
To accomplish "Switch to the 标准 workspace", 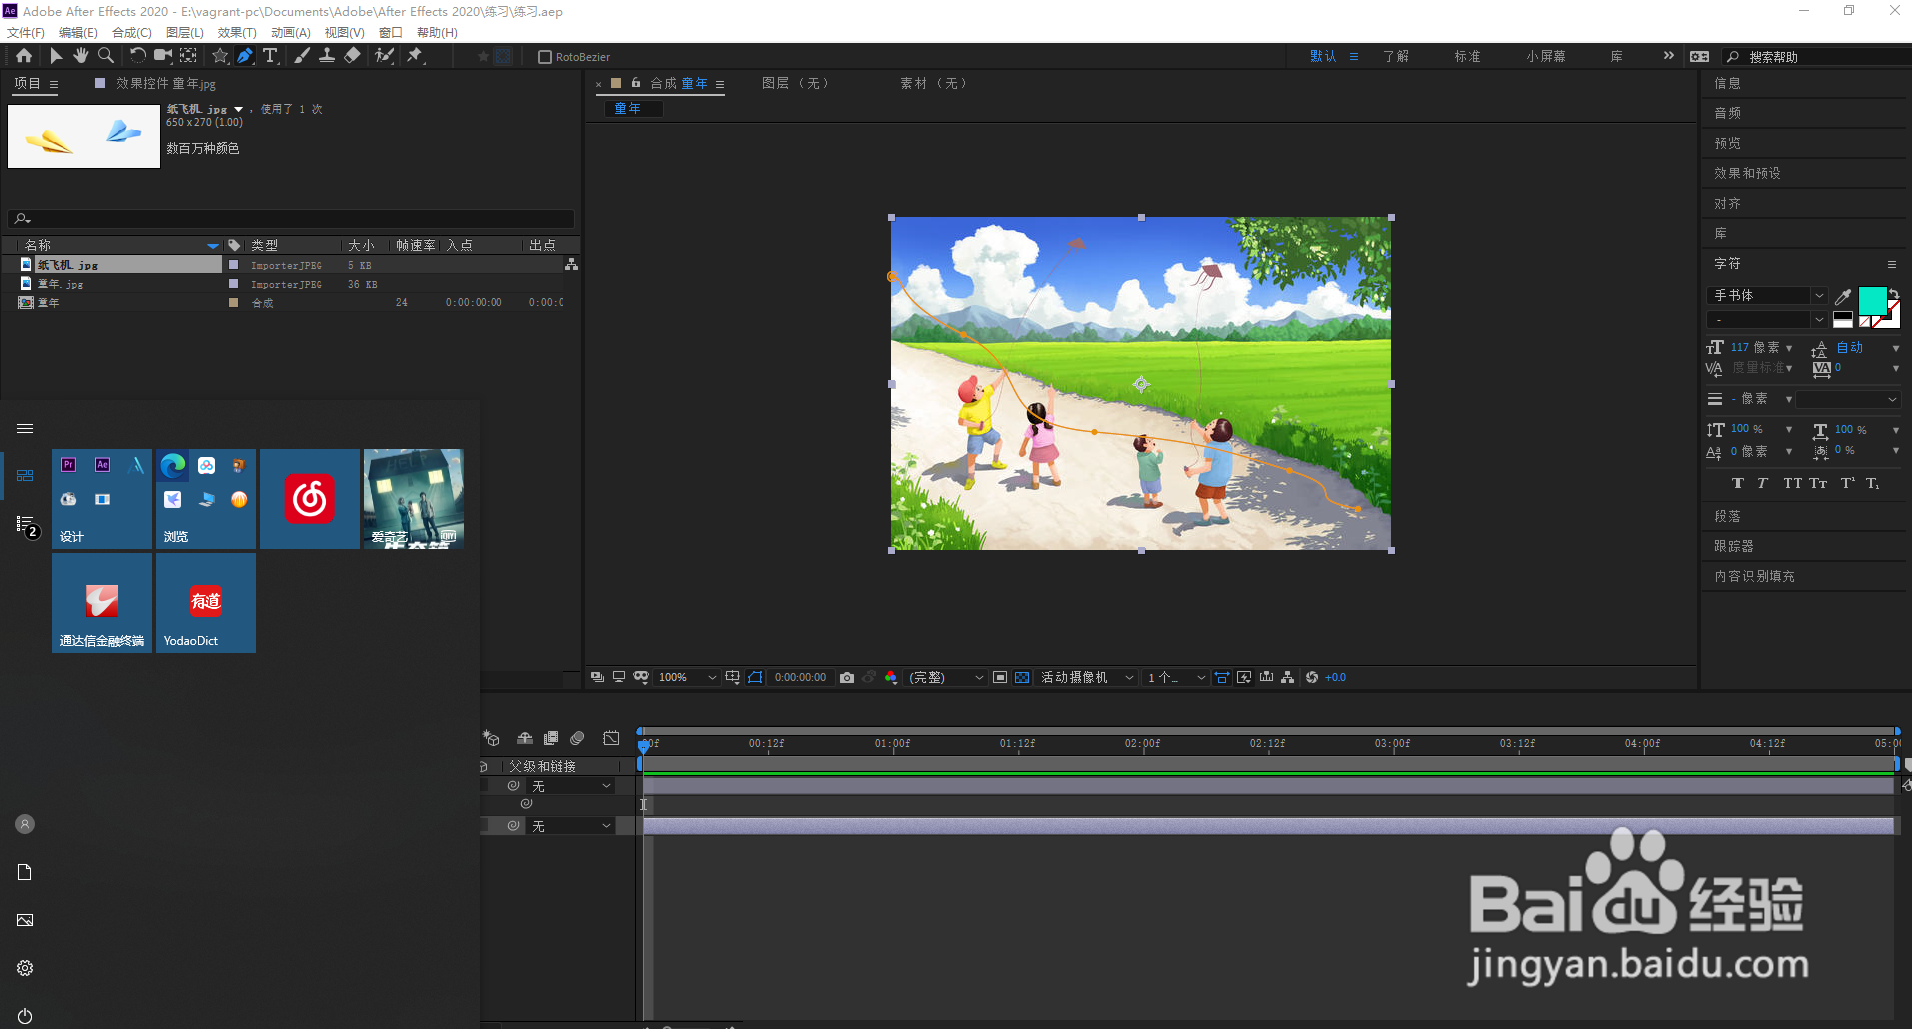I will tap(1467, 56).
